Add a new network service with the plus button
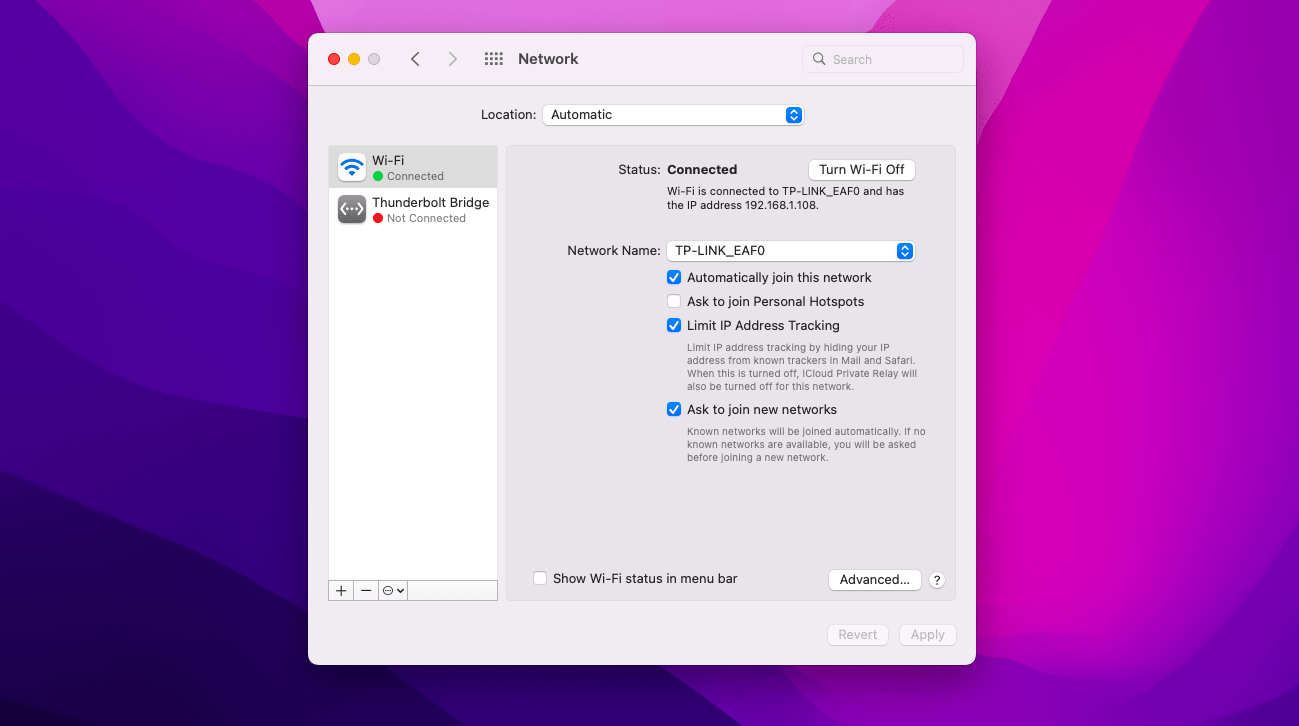1299x726 pixels. click(340, 590)
